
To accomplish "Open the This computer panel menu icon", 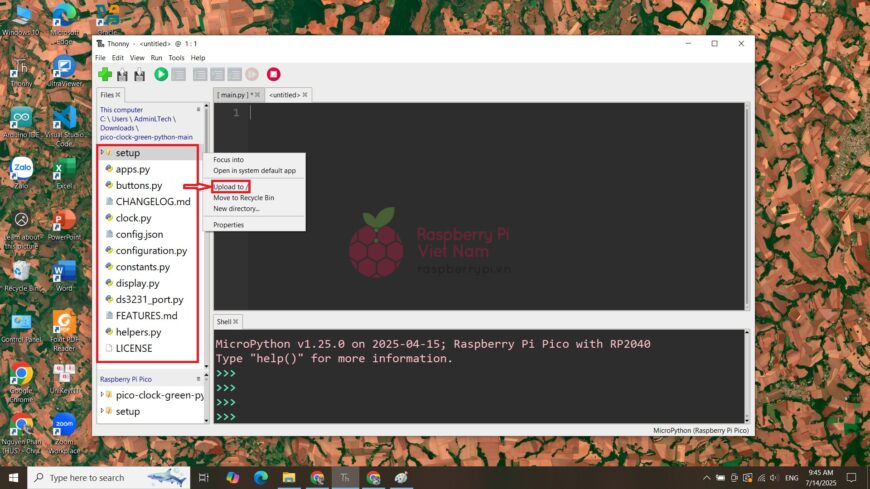I will click(198, 109).
